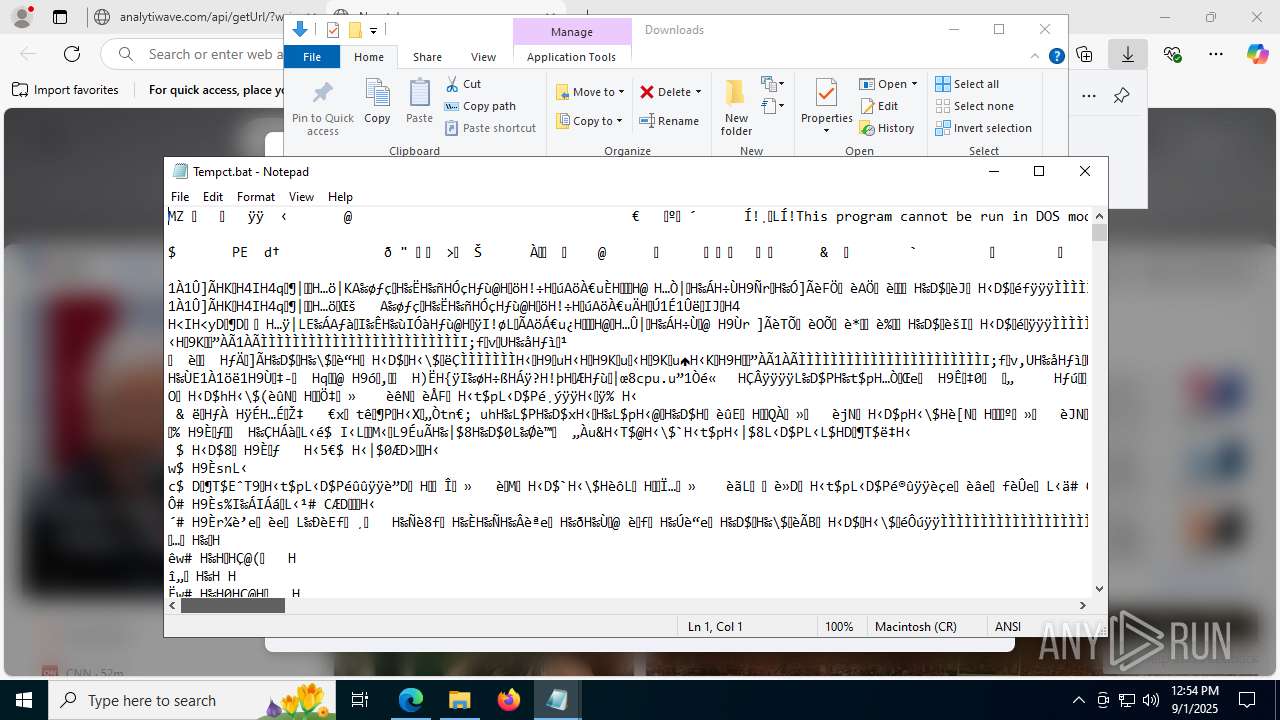Image resolution: width=1280 pixels, height=720 pixels.
Task: Click Notepad scroll right arrow
Action: 1082,605
